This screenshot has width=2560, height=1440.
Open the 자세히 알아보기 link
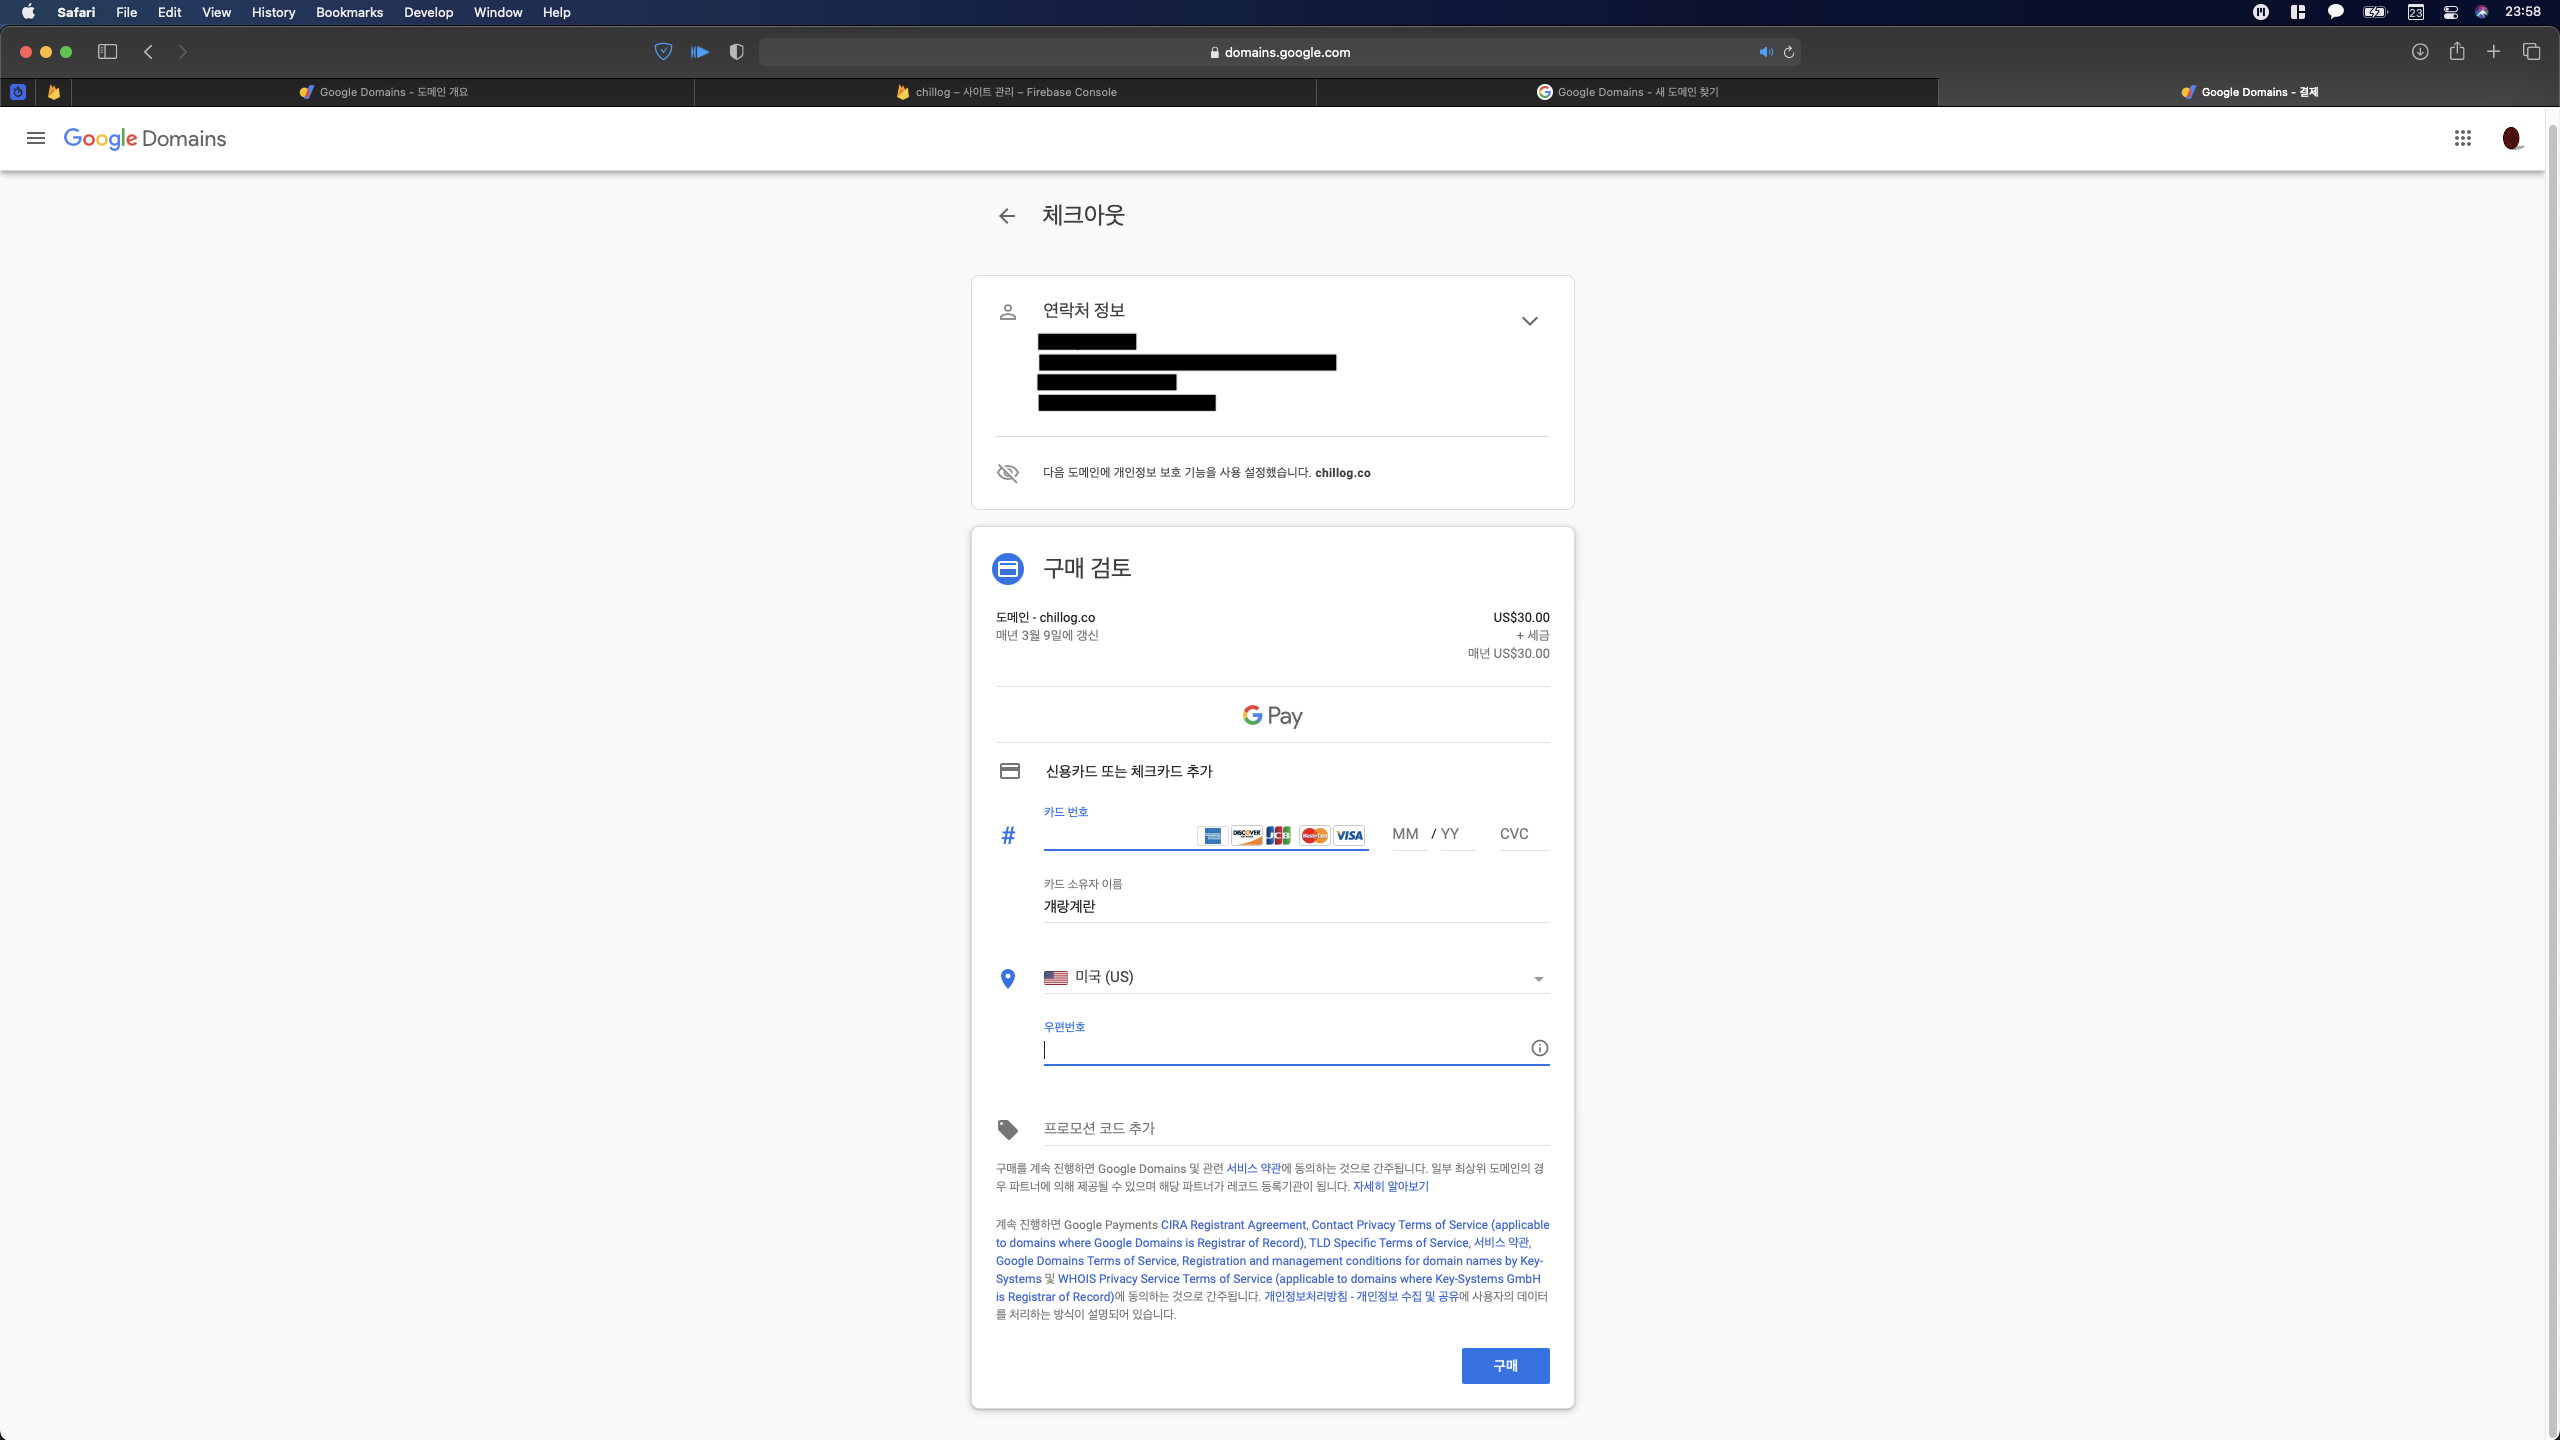point(1390,1187)
